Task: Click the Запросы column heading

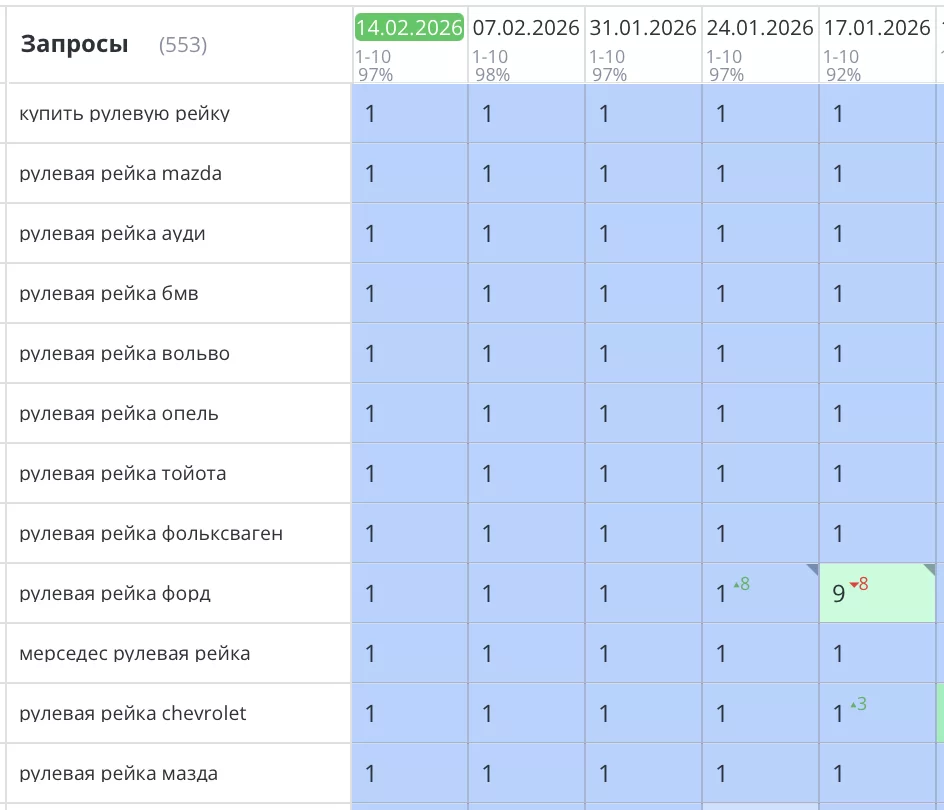Action: click(x=75, y=44)
